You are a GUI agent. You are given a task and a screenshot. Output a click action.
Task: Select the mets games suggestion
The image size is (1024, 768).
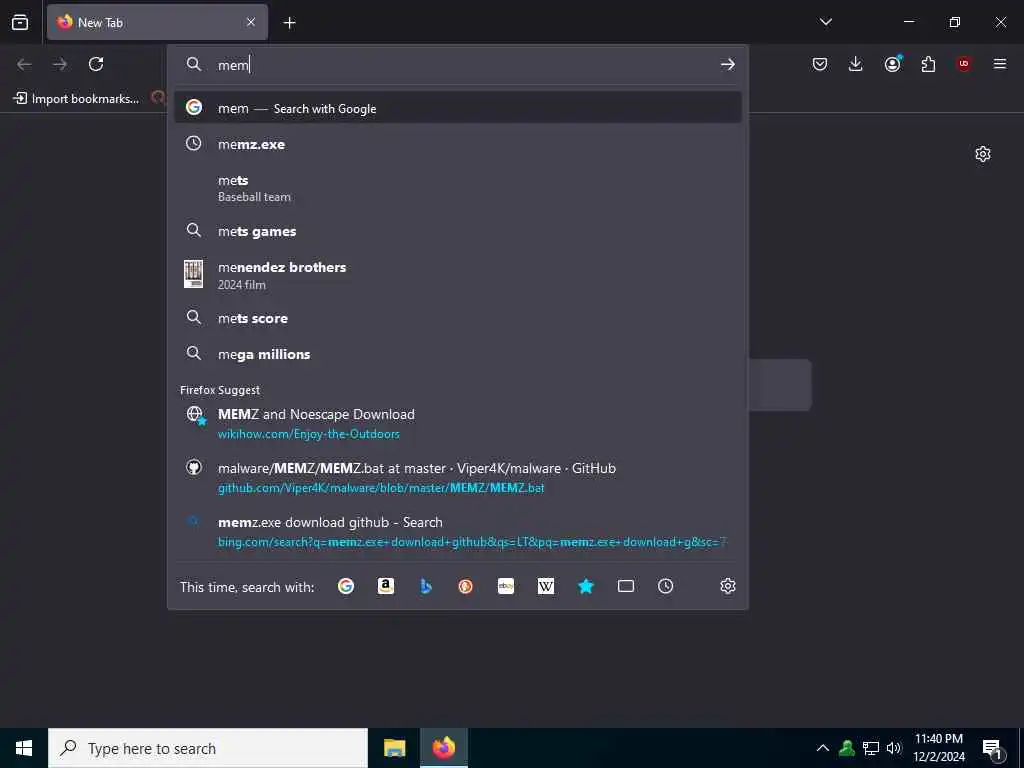(458, 231)
